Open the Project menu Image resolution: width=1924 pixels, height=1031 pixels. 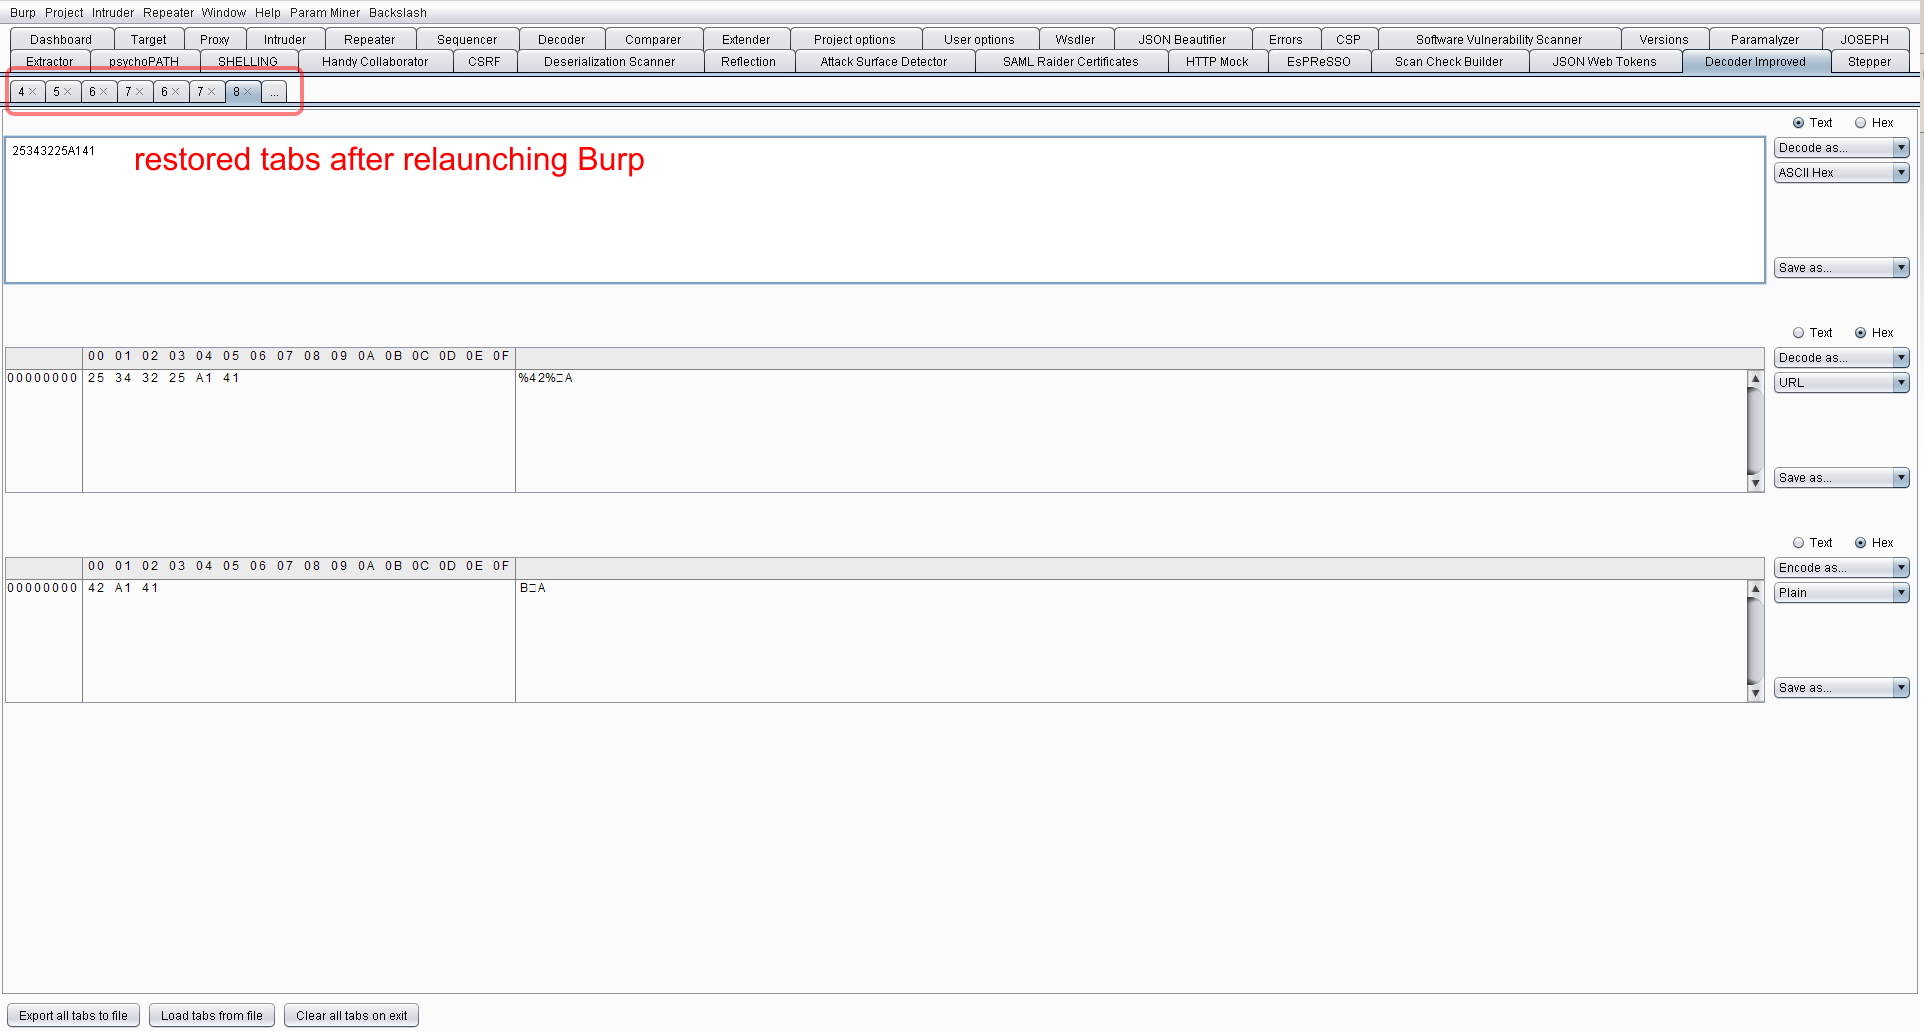(x=64, y=13)
